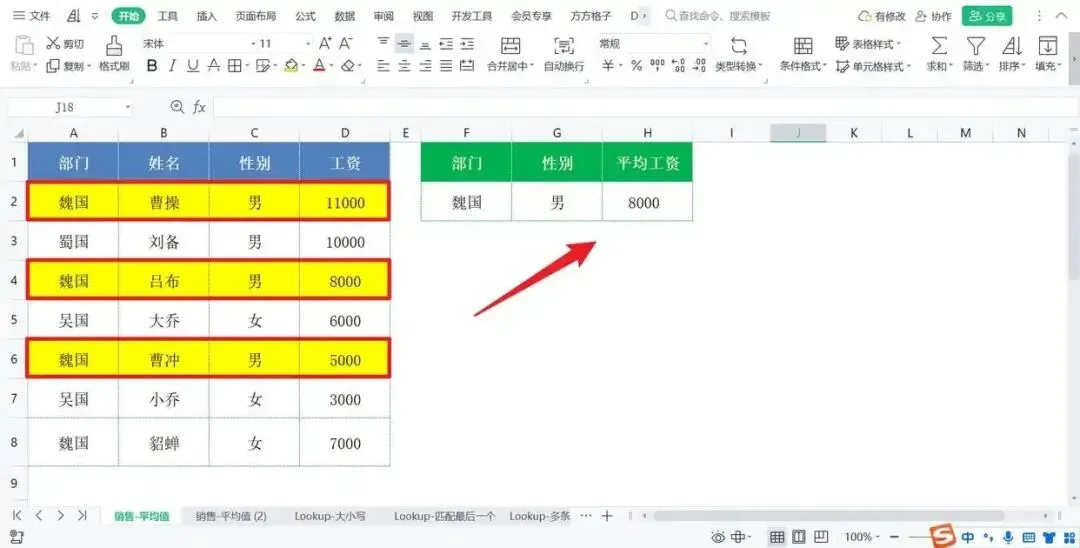Image resolution: width=1080 pixels, height=548 pixels.
Task: Click the increase indent icon
Action: coord(467,43)
